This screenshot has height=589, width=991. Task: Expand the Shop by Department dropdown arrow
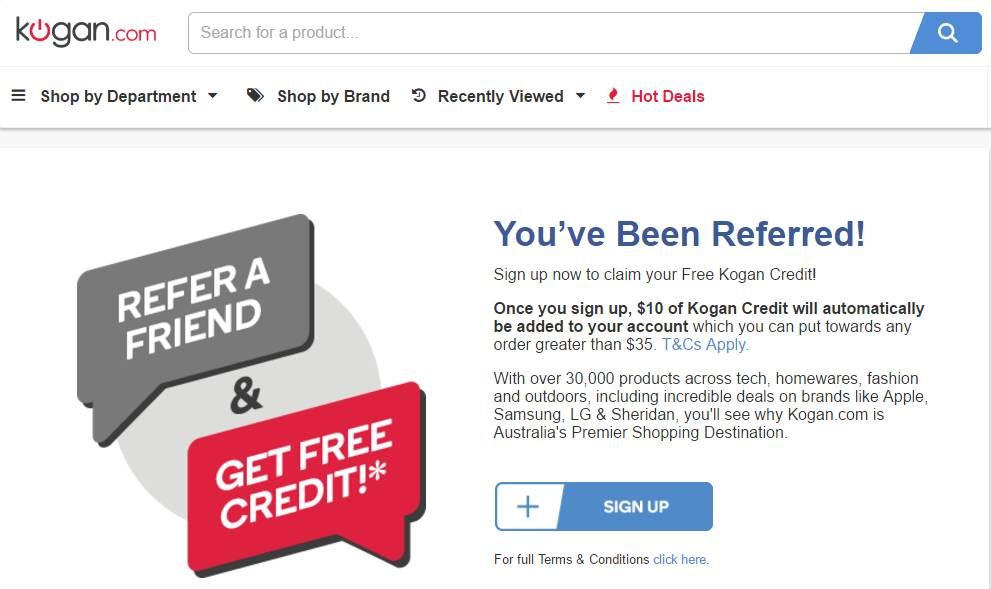click(x=212, y=96)
